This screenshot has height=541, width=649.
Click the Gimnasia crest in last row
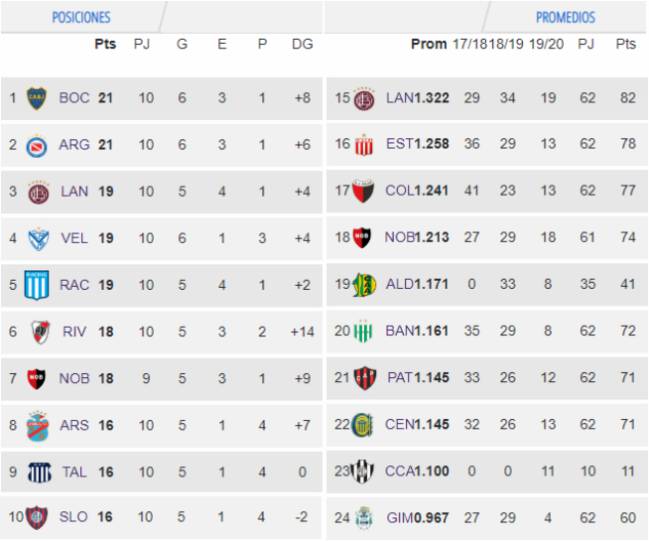pos(364,518)
